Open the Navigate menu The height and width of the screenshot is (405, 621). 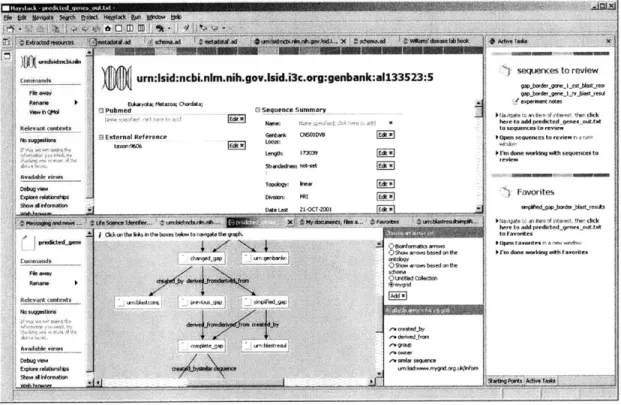click(42, 17)
